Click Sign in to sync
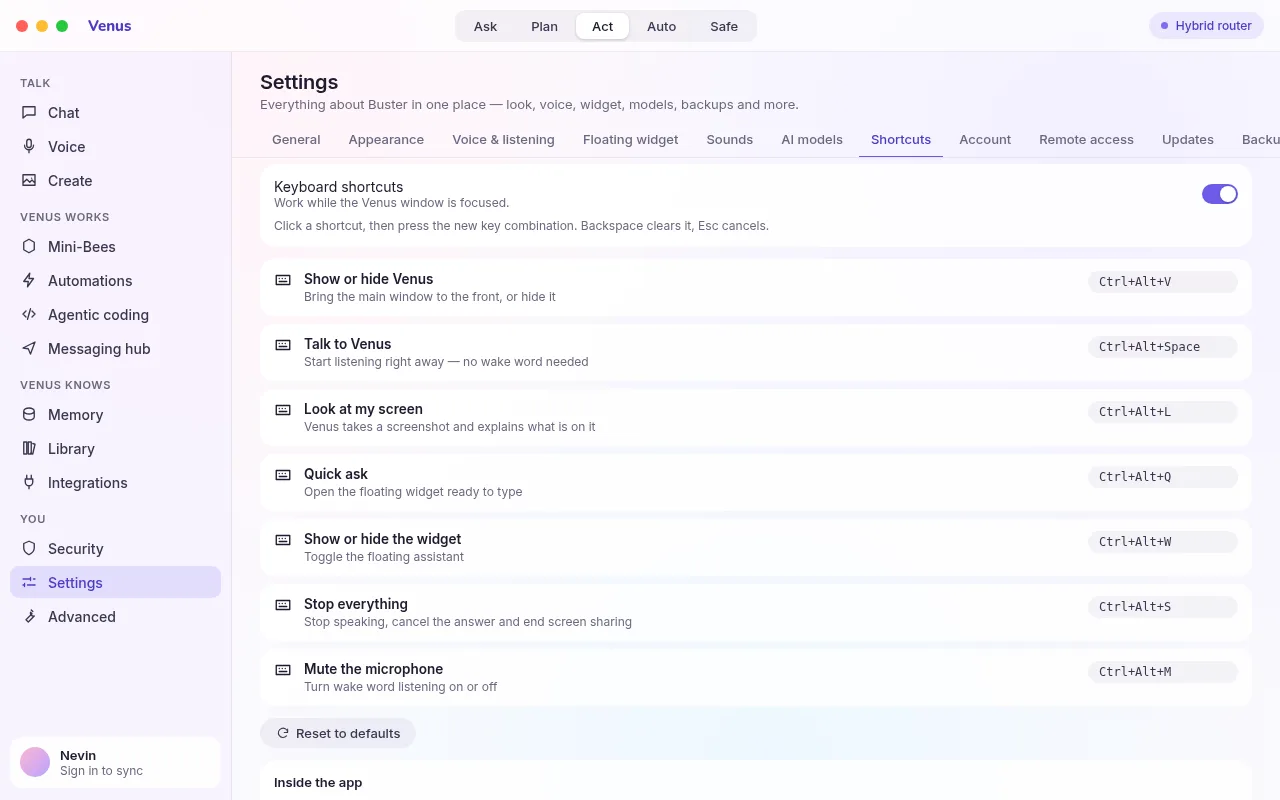The image size is (1280, 800). [101, 771]
